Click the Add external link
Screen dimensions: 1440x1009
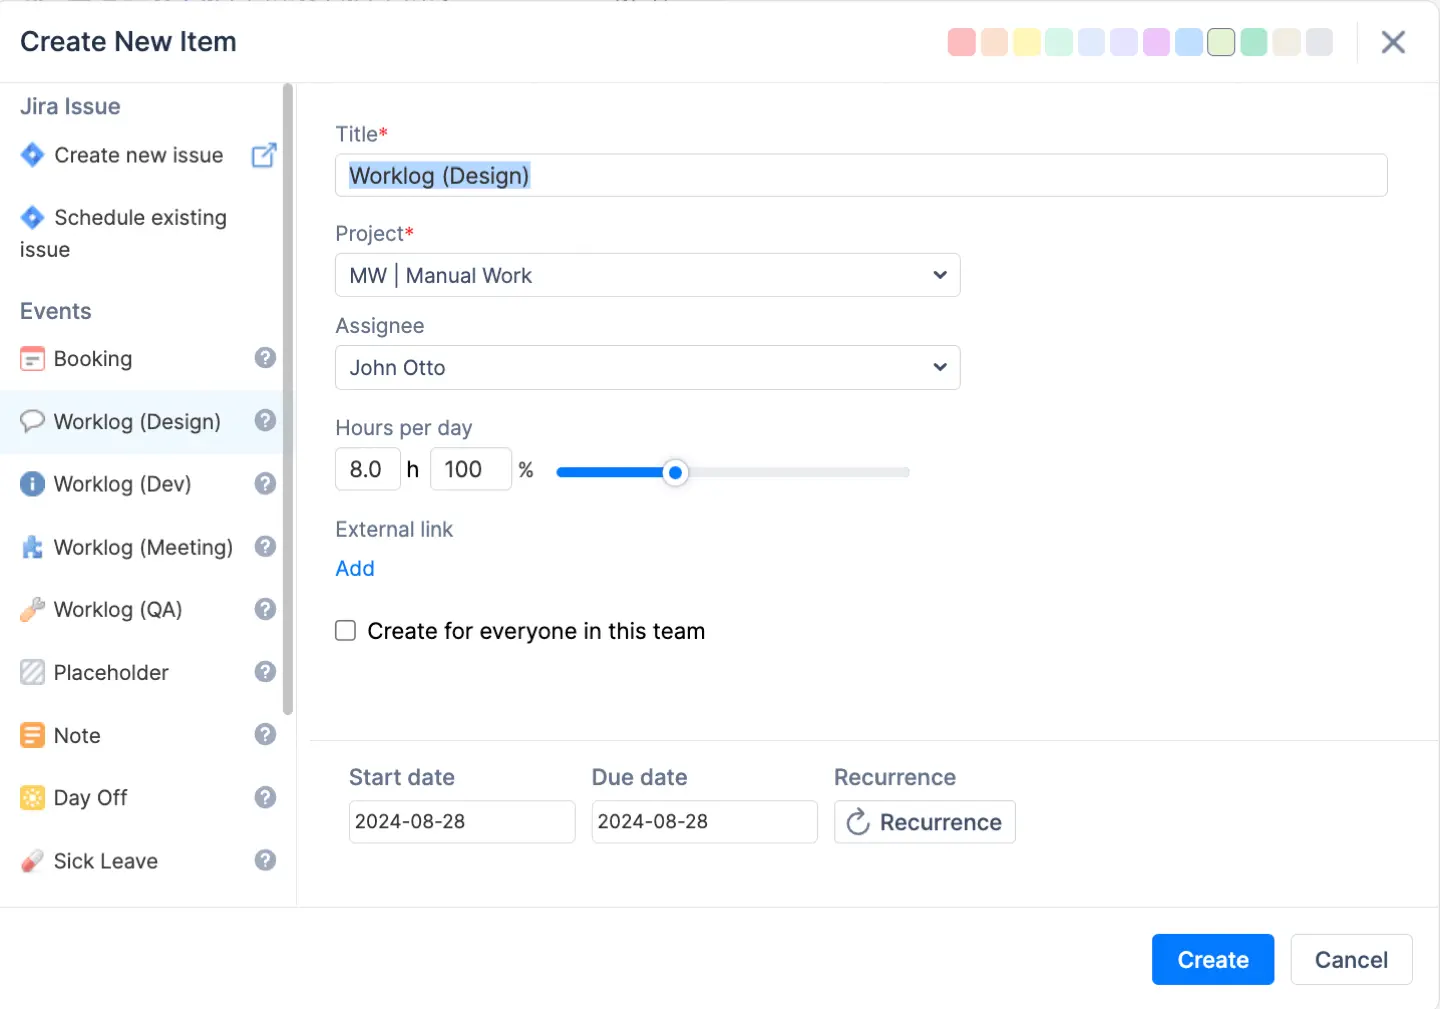click(355, 569)
